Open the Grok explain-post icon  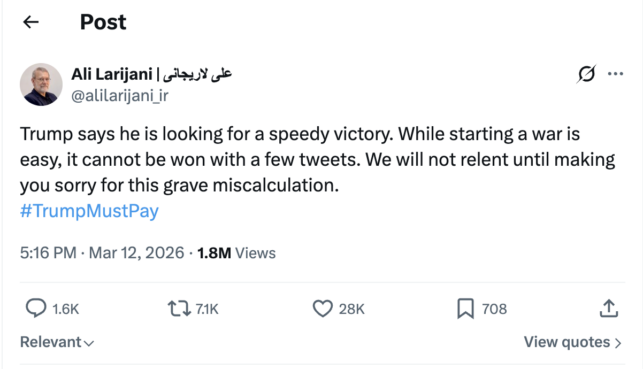586,74
